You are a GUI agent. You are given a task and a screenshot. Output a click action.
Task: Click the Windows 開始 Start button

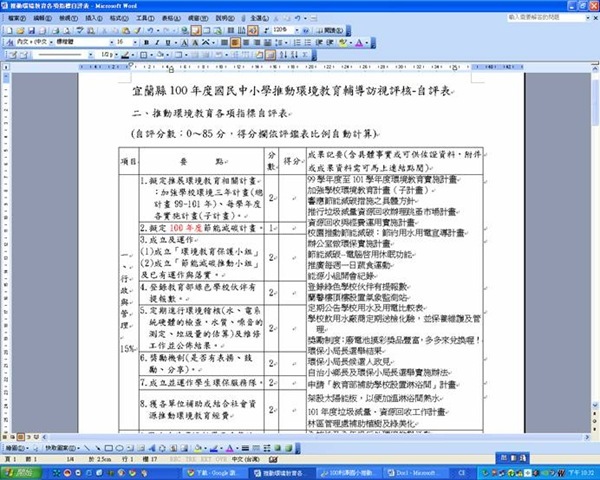(21, 473)
